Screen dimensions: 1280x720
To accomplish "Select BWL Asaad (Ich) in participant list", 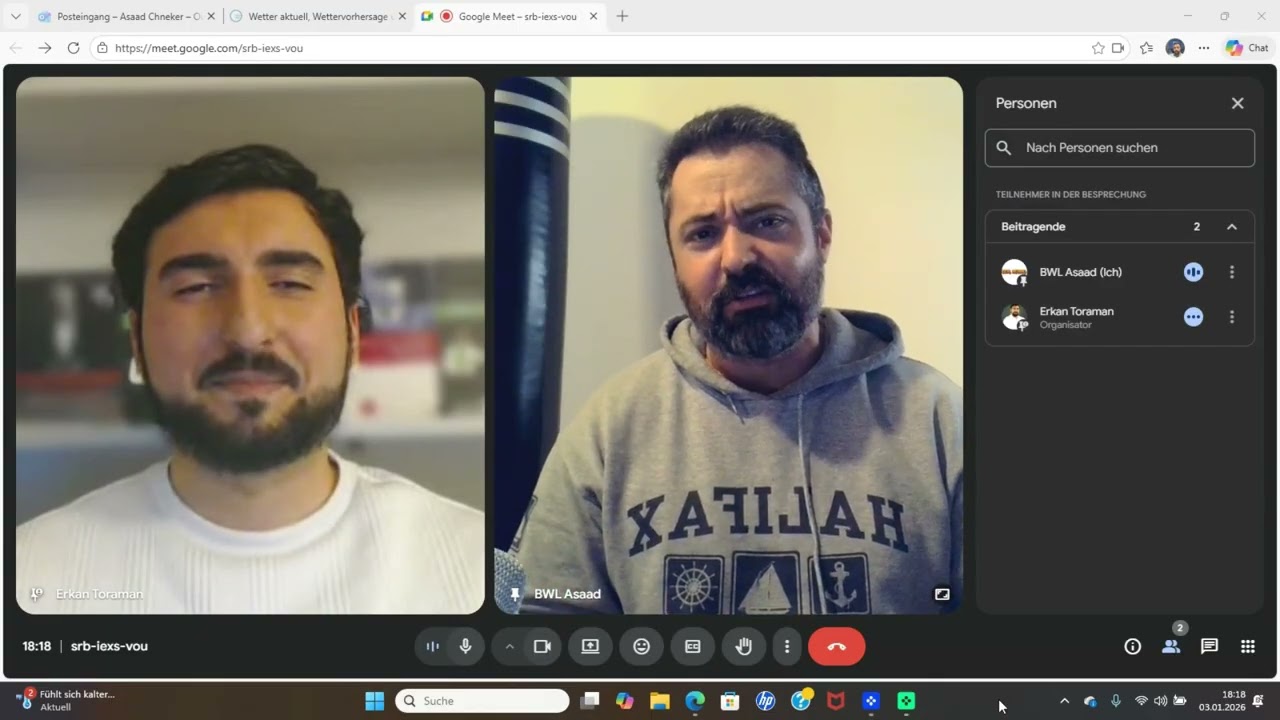I will point(1119,272).
